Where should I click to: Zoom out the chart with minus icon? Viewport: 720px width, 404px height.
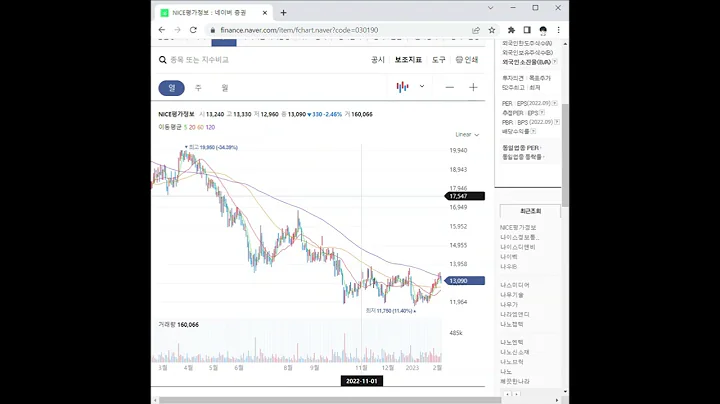point(450,87)
